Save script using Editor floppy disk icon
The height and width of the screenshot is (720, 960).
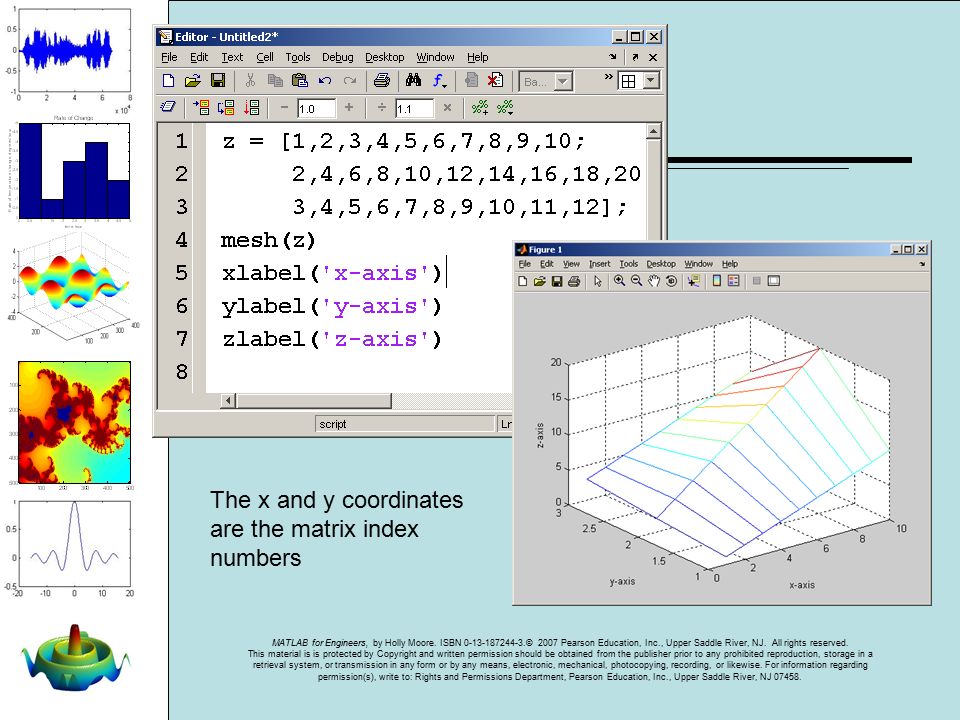click(218, 81)
